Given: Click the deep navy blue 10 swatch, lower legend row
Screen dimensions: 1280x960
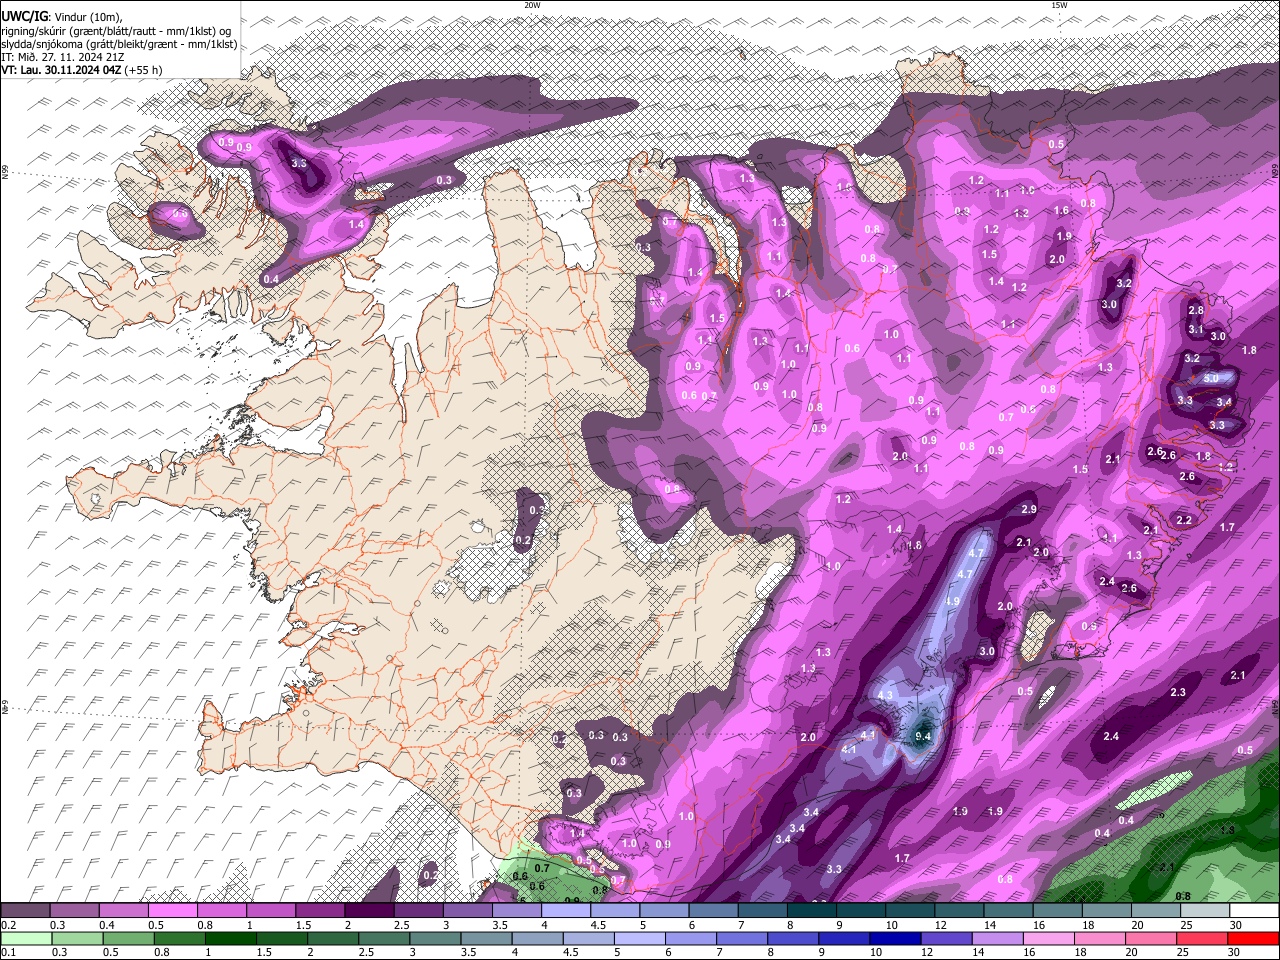Looking at the screenshot, I should [x=895, y=939].
